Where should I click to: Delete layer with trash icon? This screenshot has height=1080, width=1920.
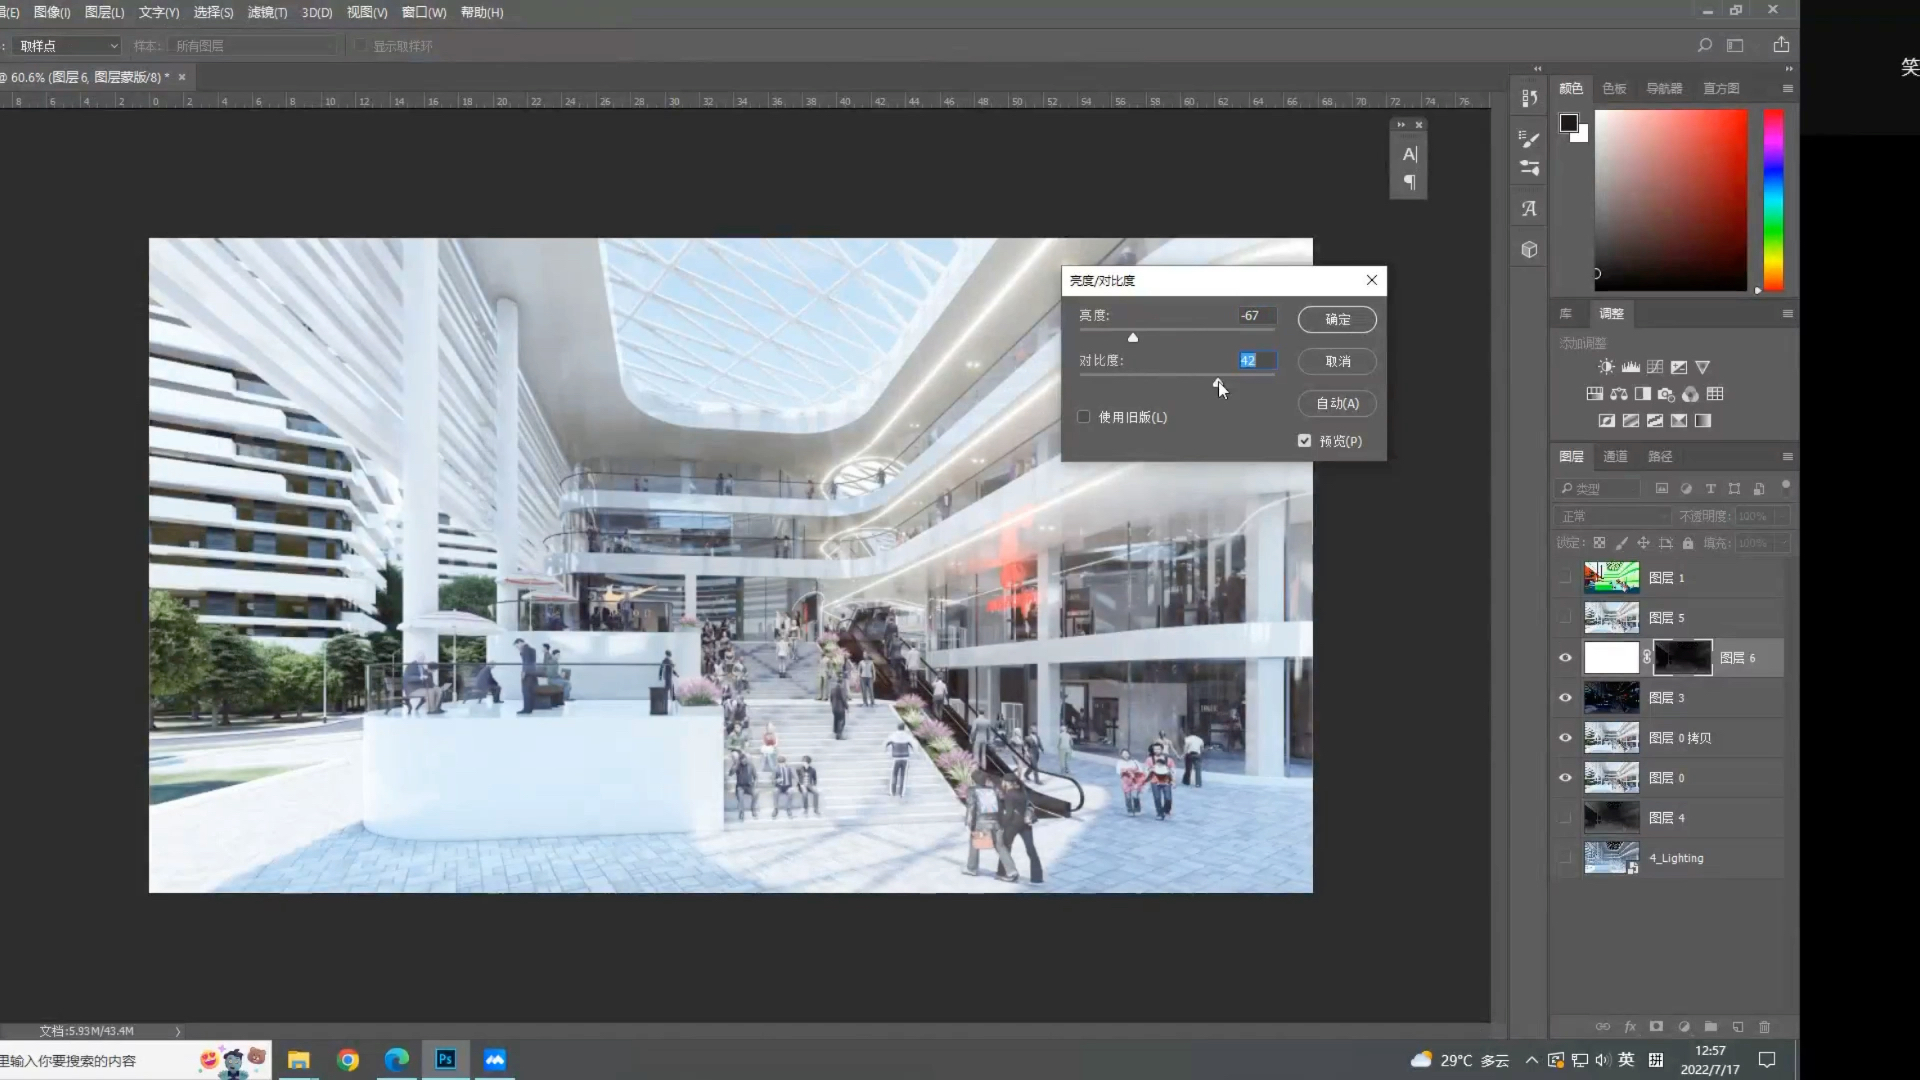point(1765,1027)
